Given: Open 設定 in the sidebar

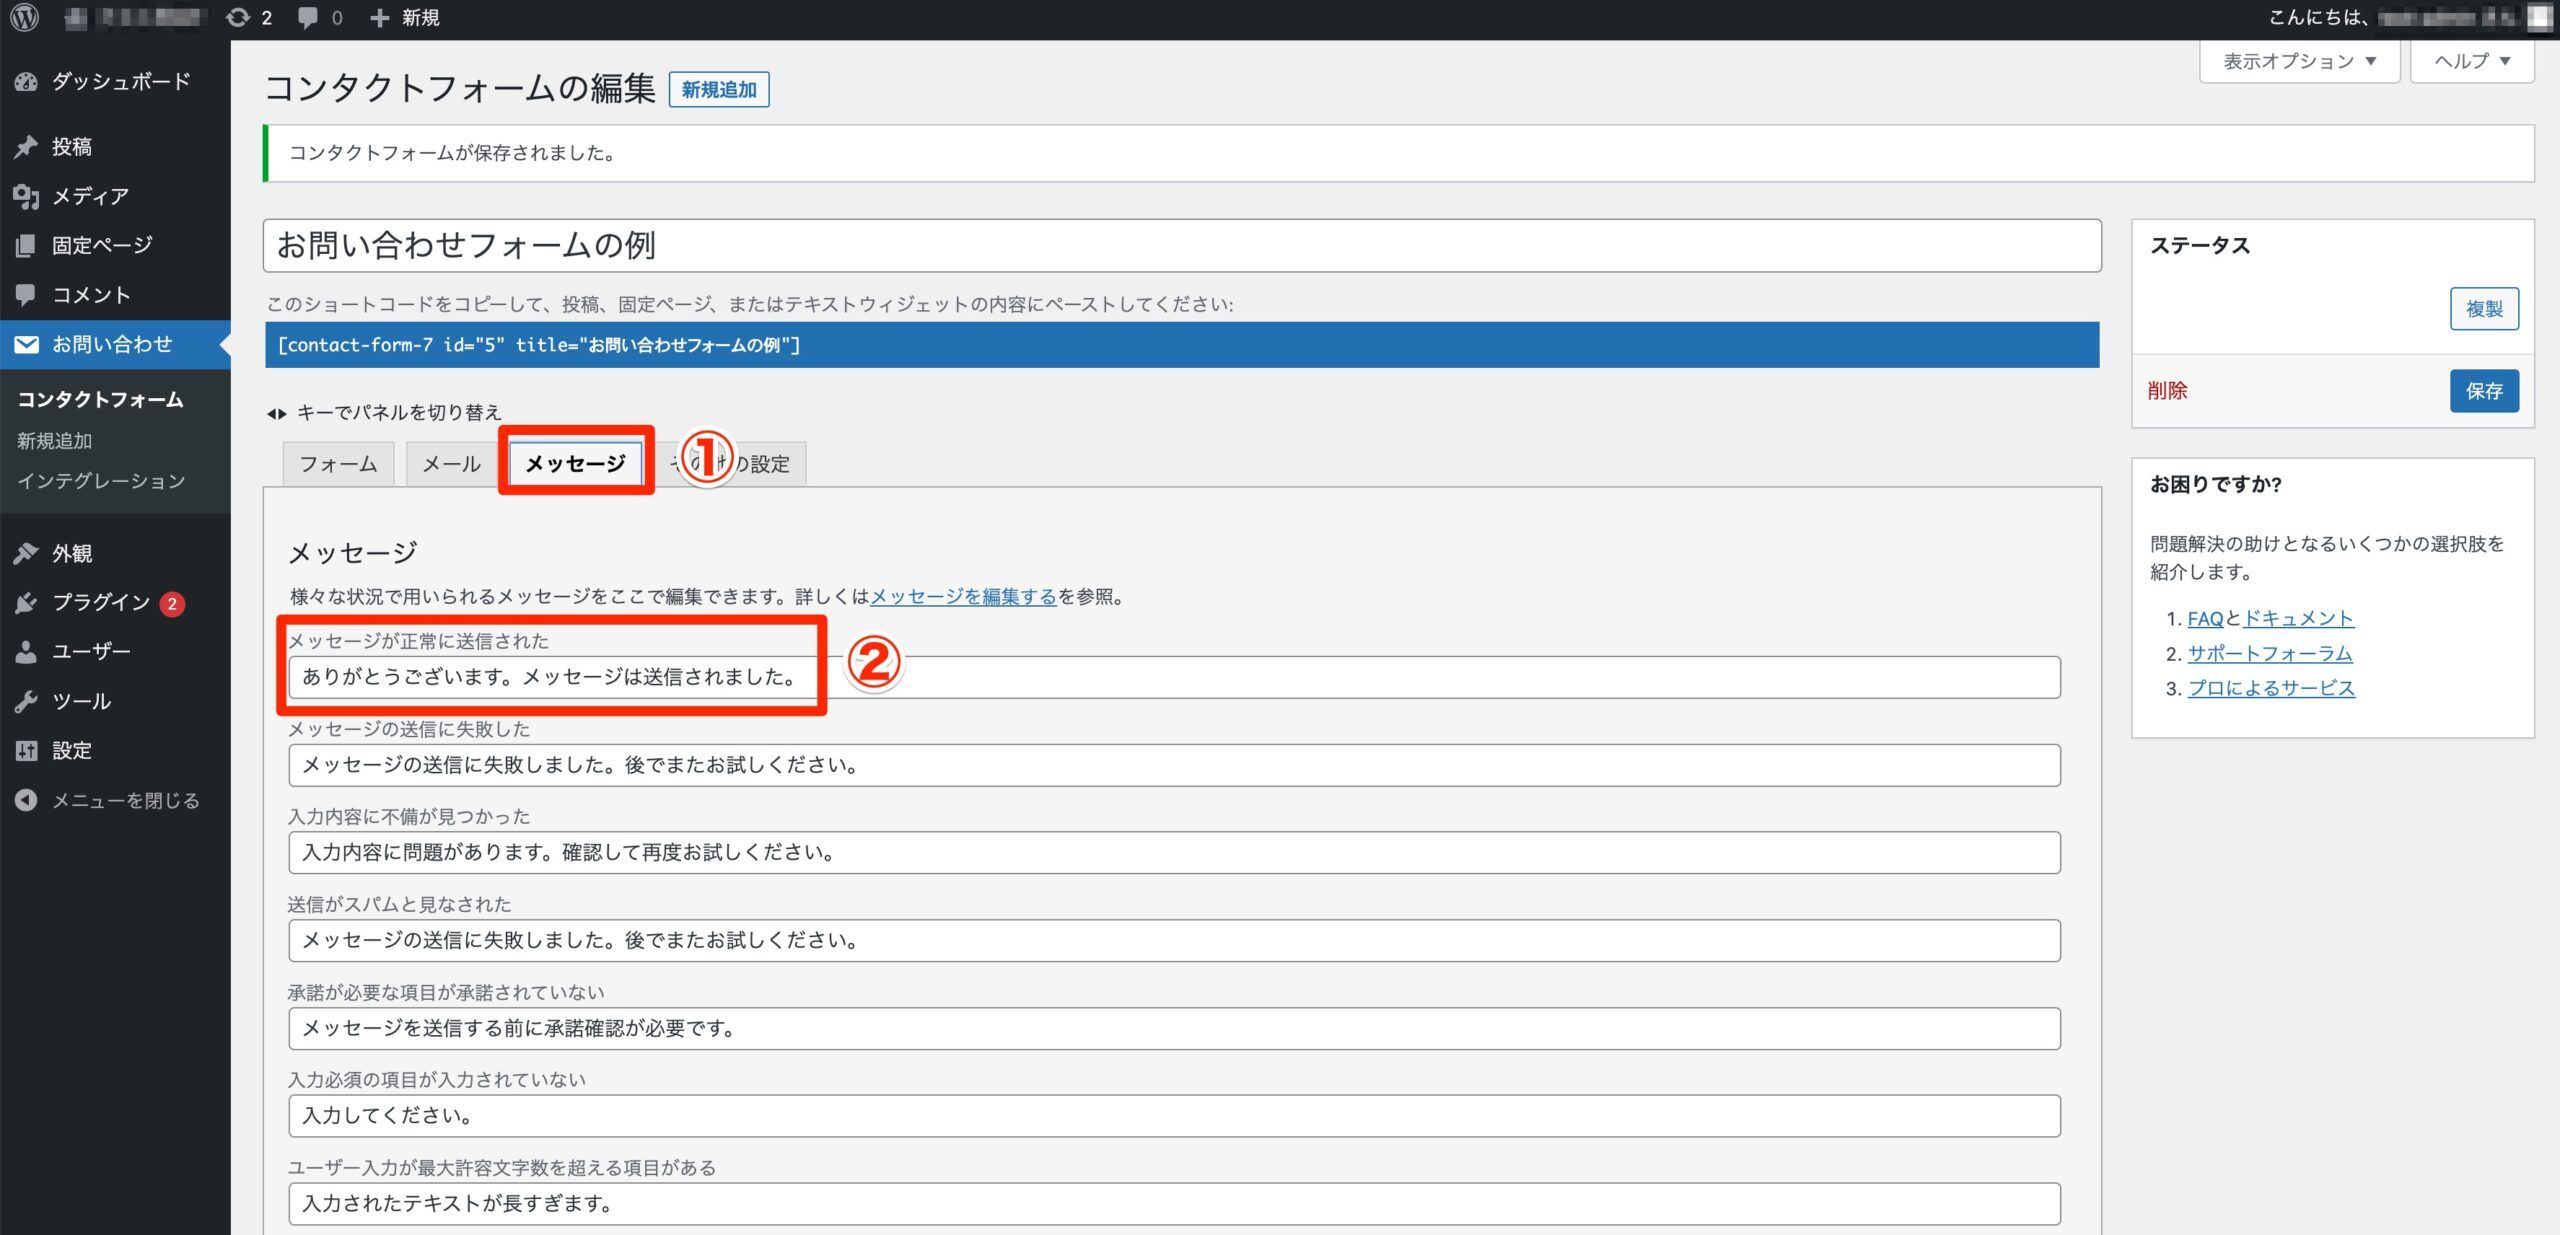Looking at the screenshot, I should tap(71, 751).
